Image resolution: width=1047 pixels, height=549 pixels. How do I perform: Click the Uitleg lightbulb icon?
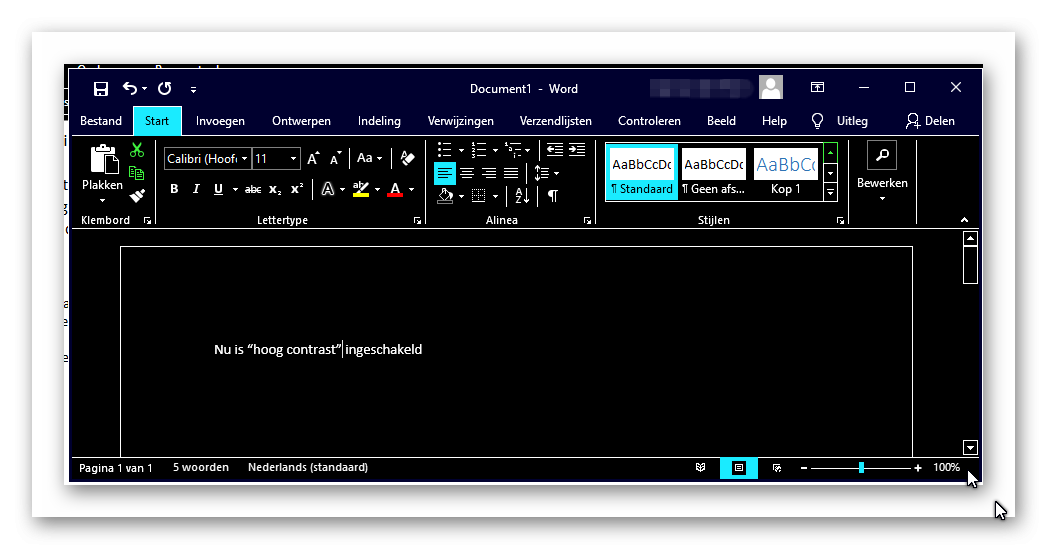(x=817, y=121)
